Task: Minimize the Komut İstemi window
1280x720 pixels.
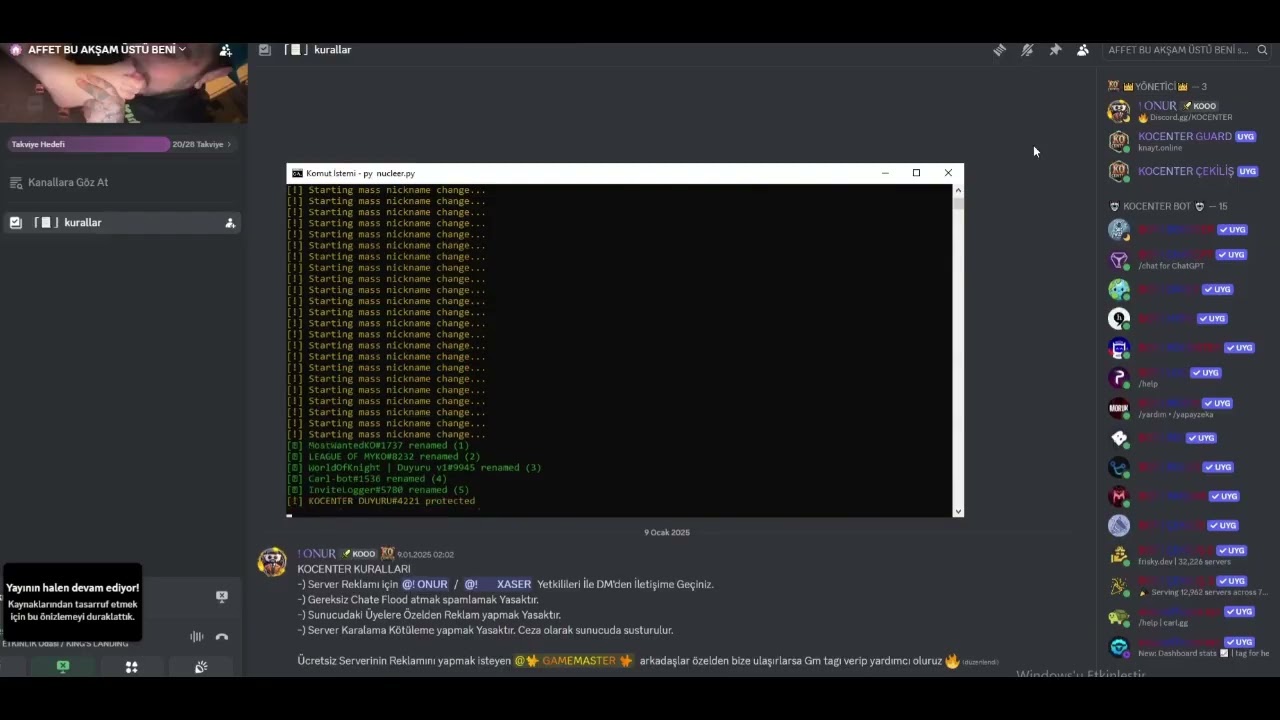Action: (885, 173)
